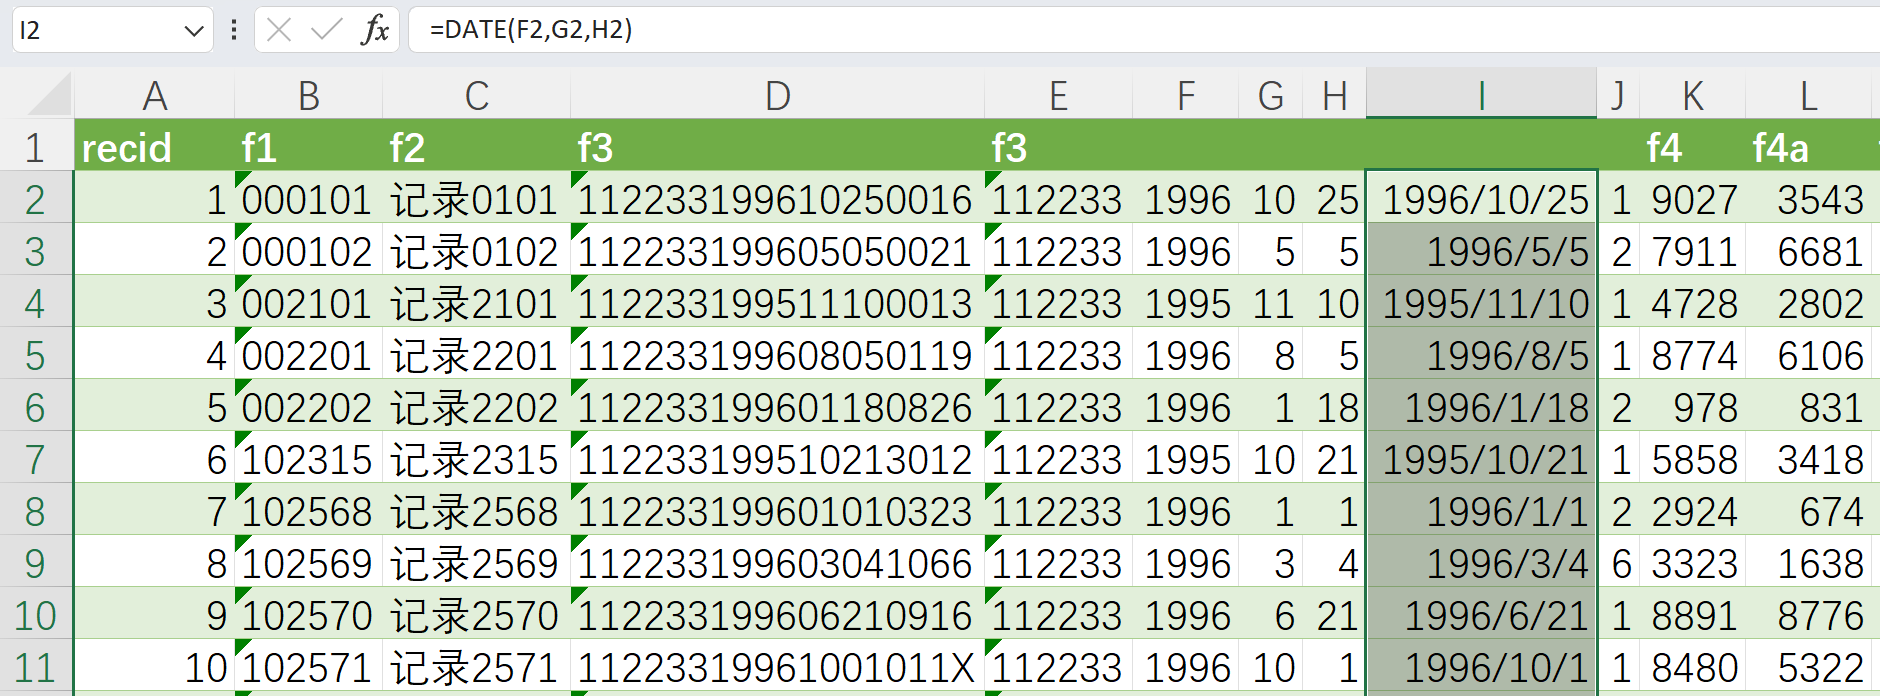Click the three-dot handle beside Name Box
The height and width of the screenshot is (696, 1880).
233,30
